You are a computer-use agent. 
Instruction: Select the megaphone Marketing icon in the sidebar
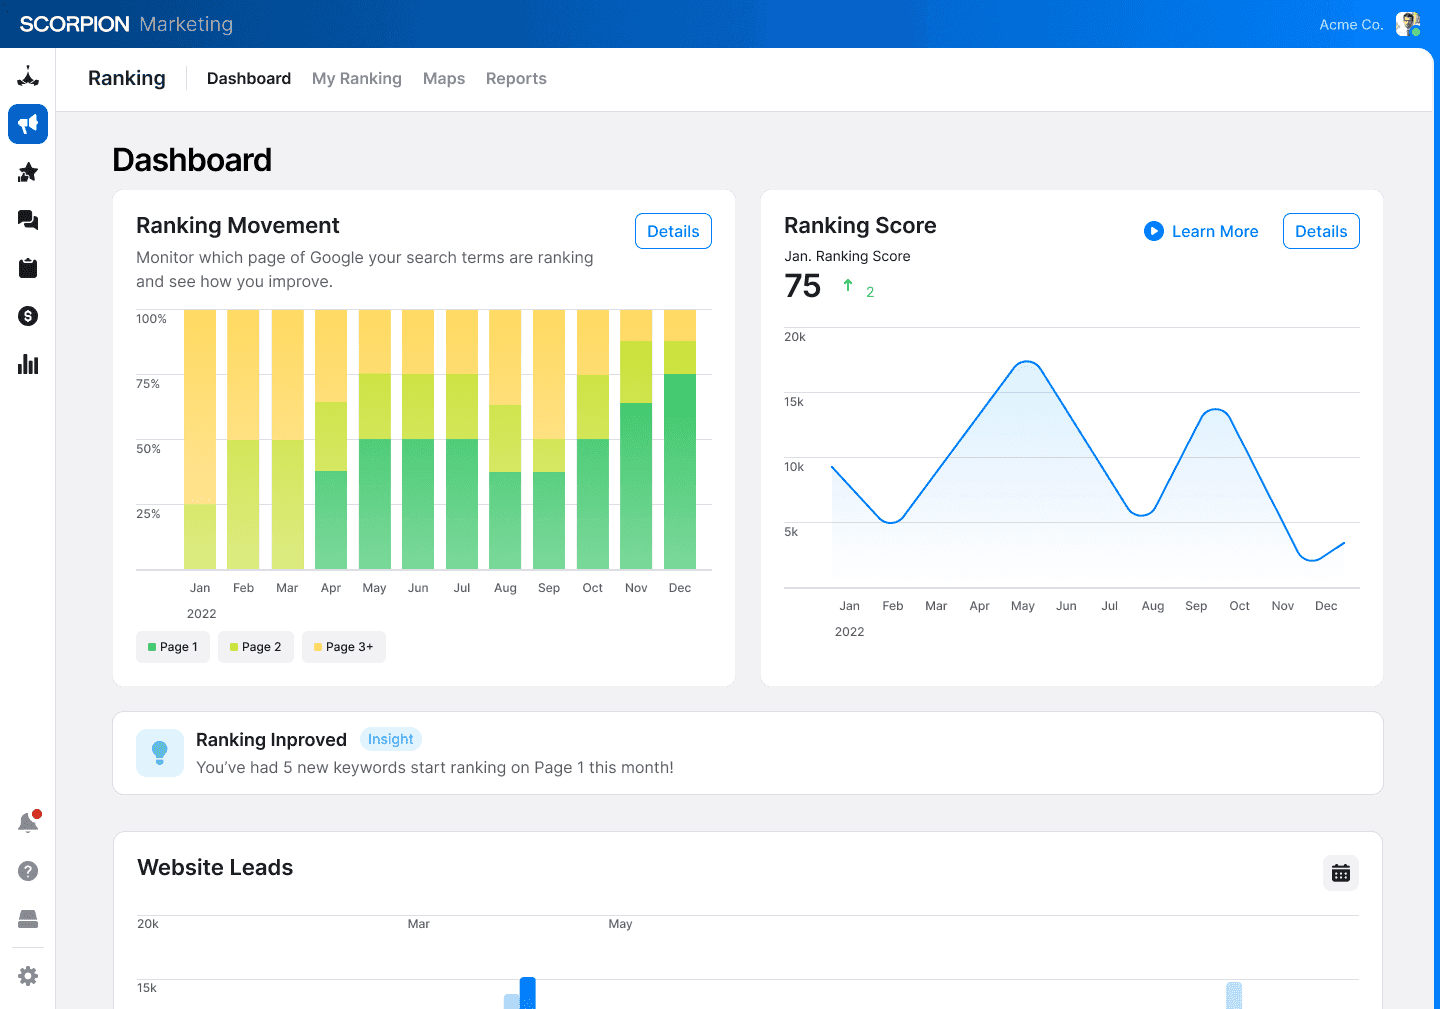(x=27, y=124)
